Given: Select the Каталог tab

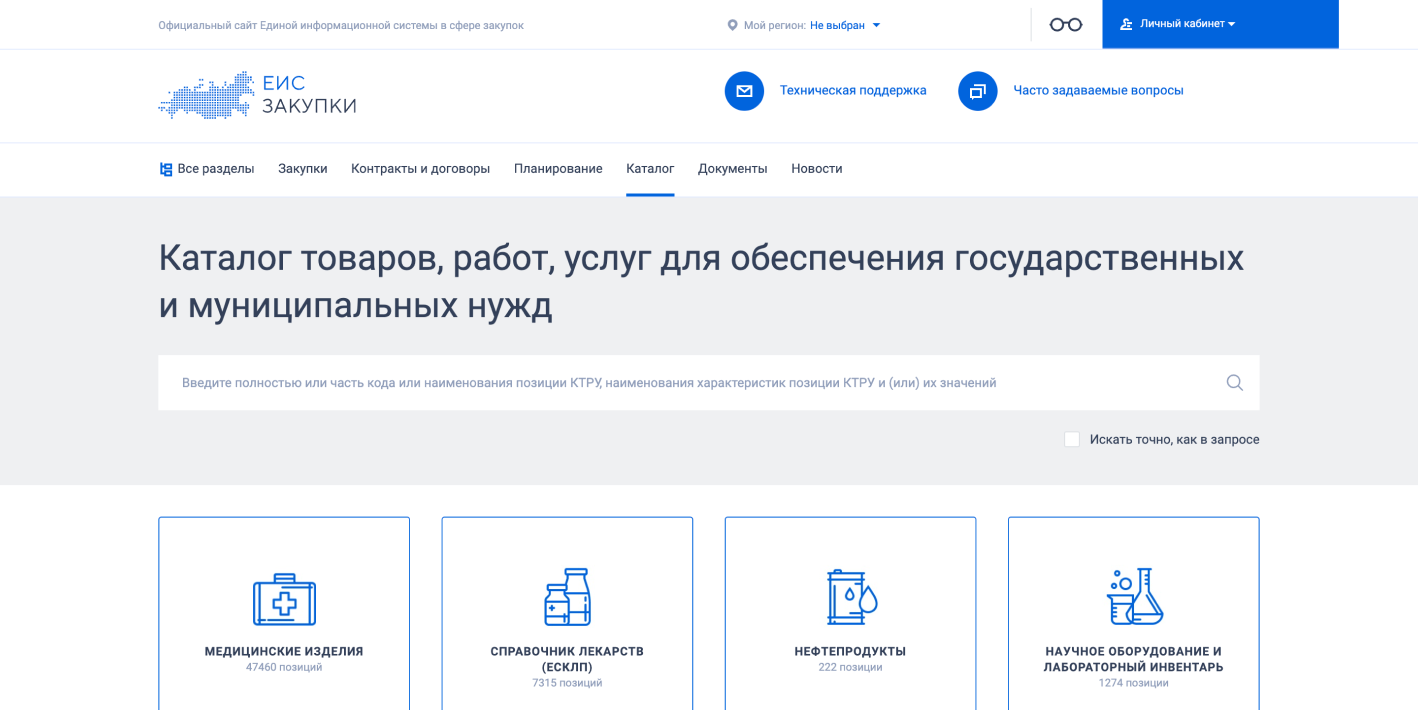Looking at the screenshot, I should 650,169.
